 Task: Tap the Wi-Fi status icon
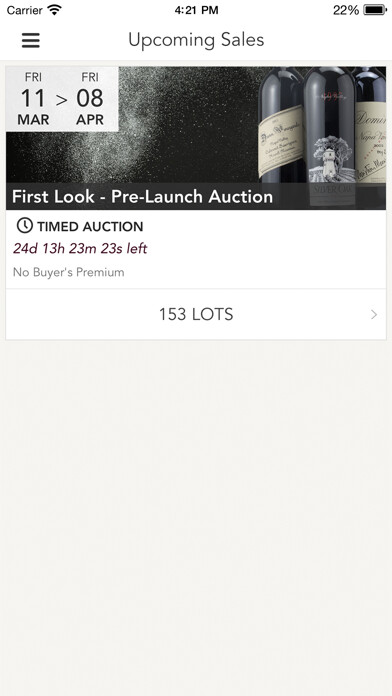click(x=55, y=10)
